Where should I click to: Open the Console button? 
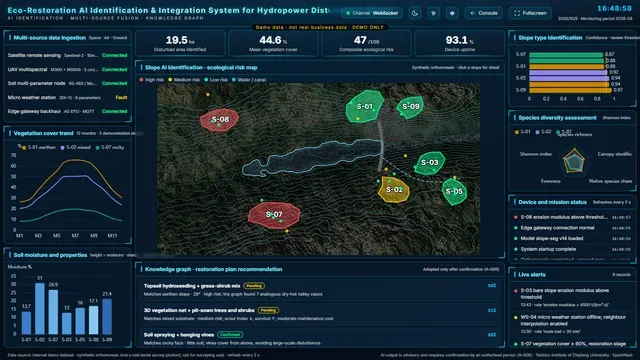(x=484, y=13)
